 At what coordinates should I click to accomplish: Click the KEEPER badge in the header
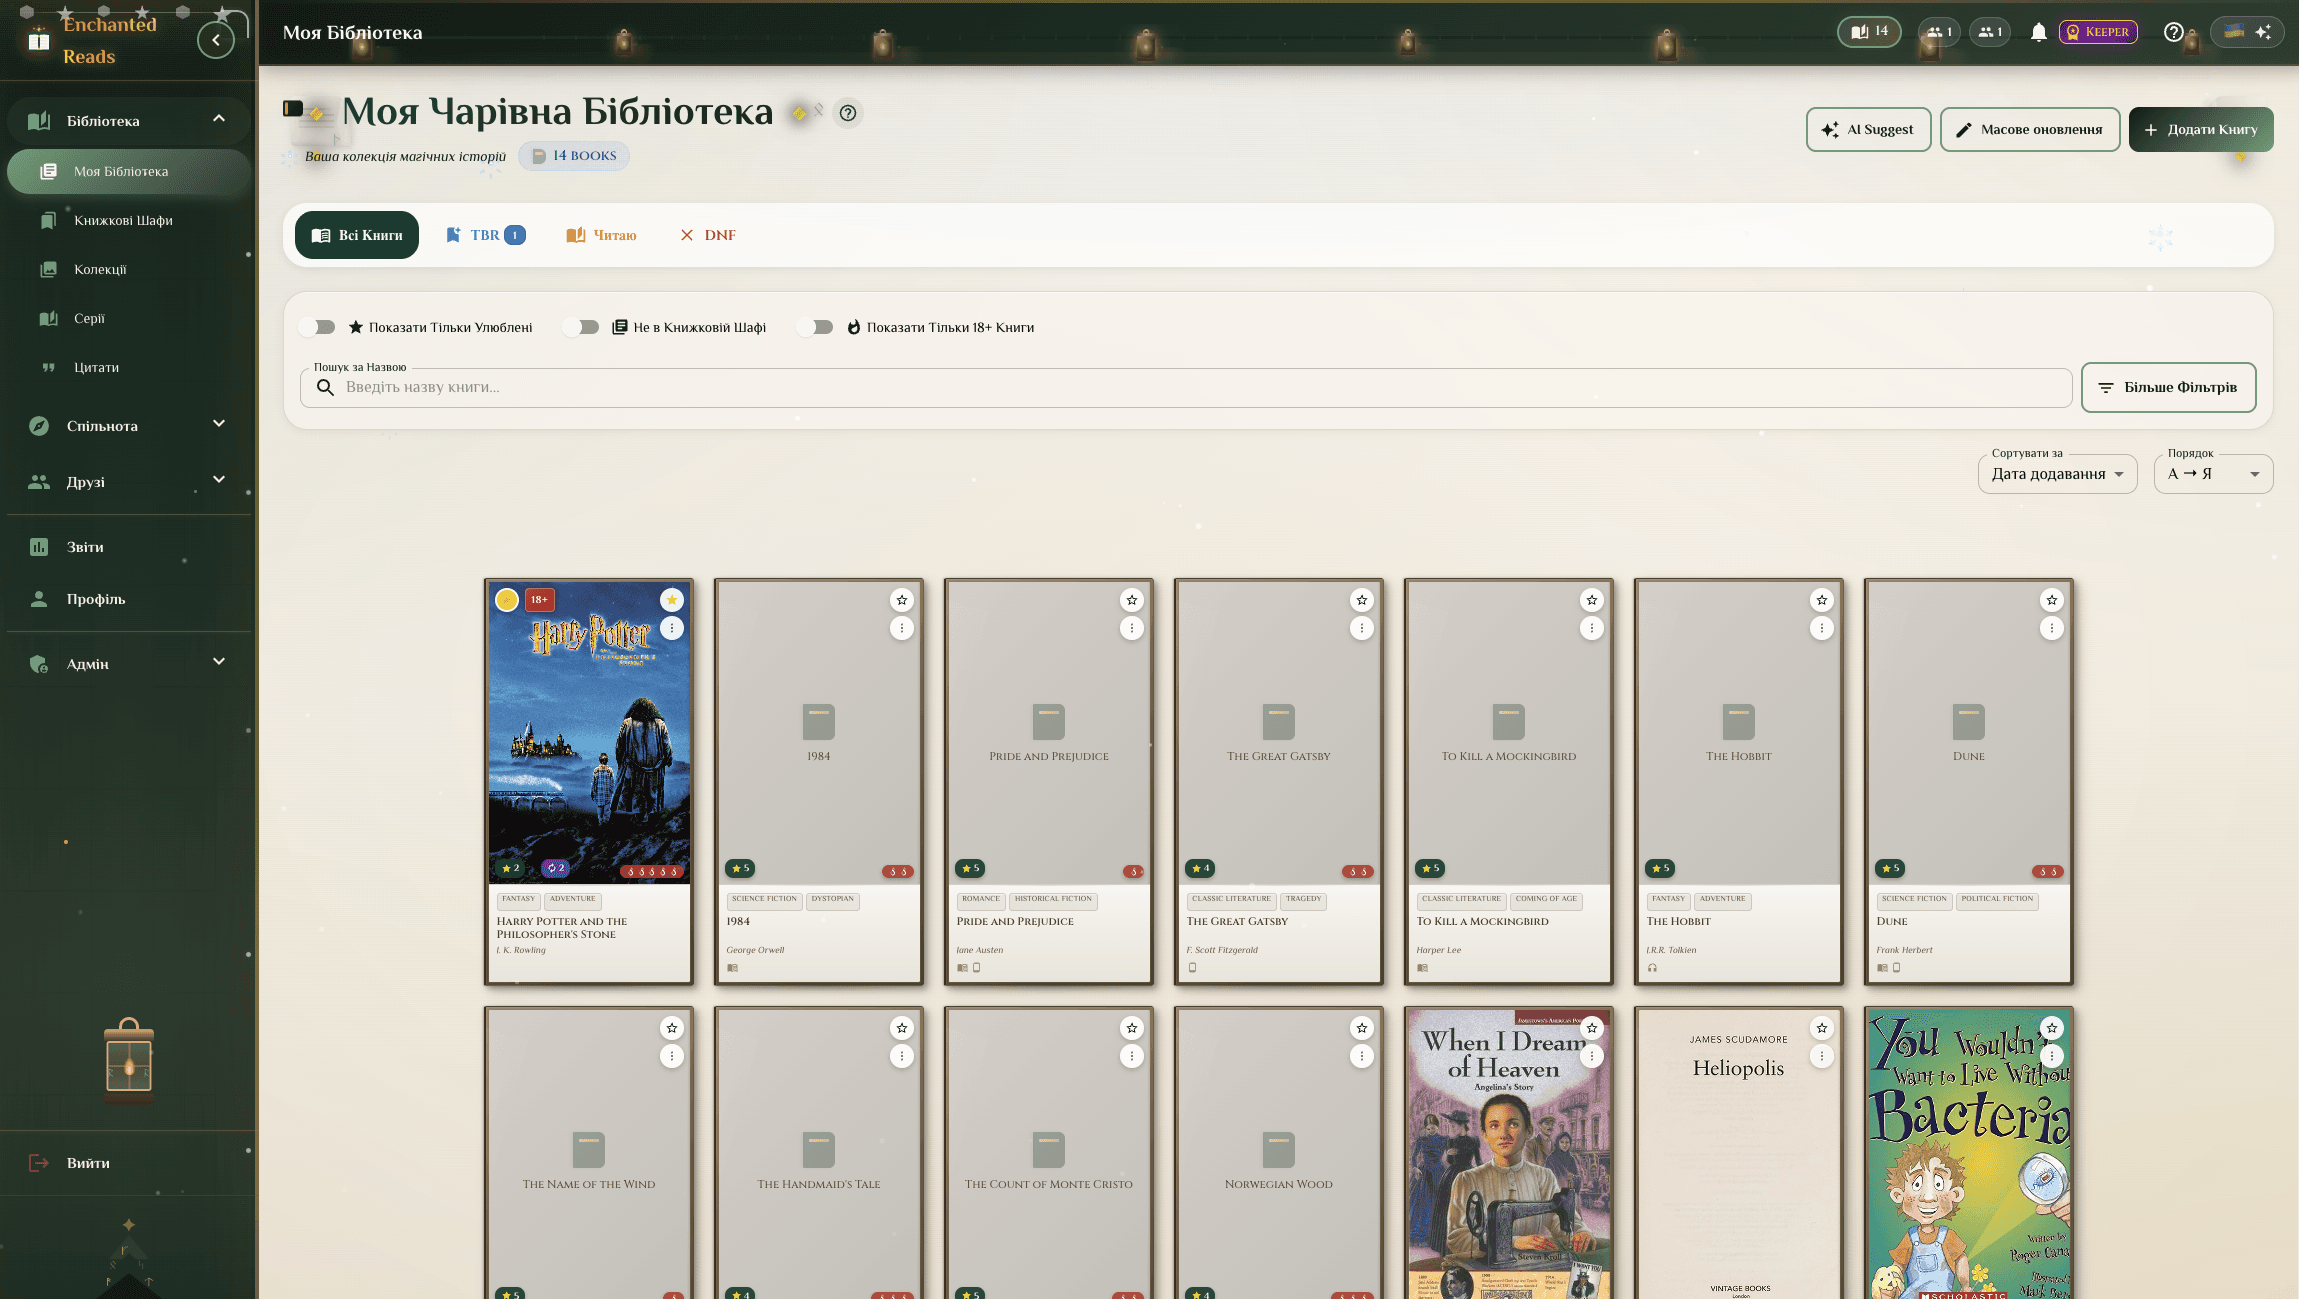[x=2097, y=31]
